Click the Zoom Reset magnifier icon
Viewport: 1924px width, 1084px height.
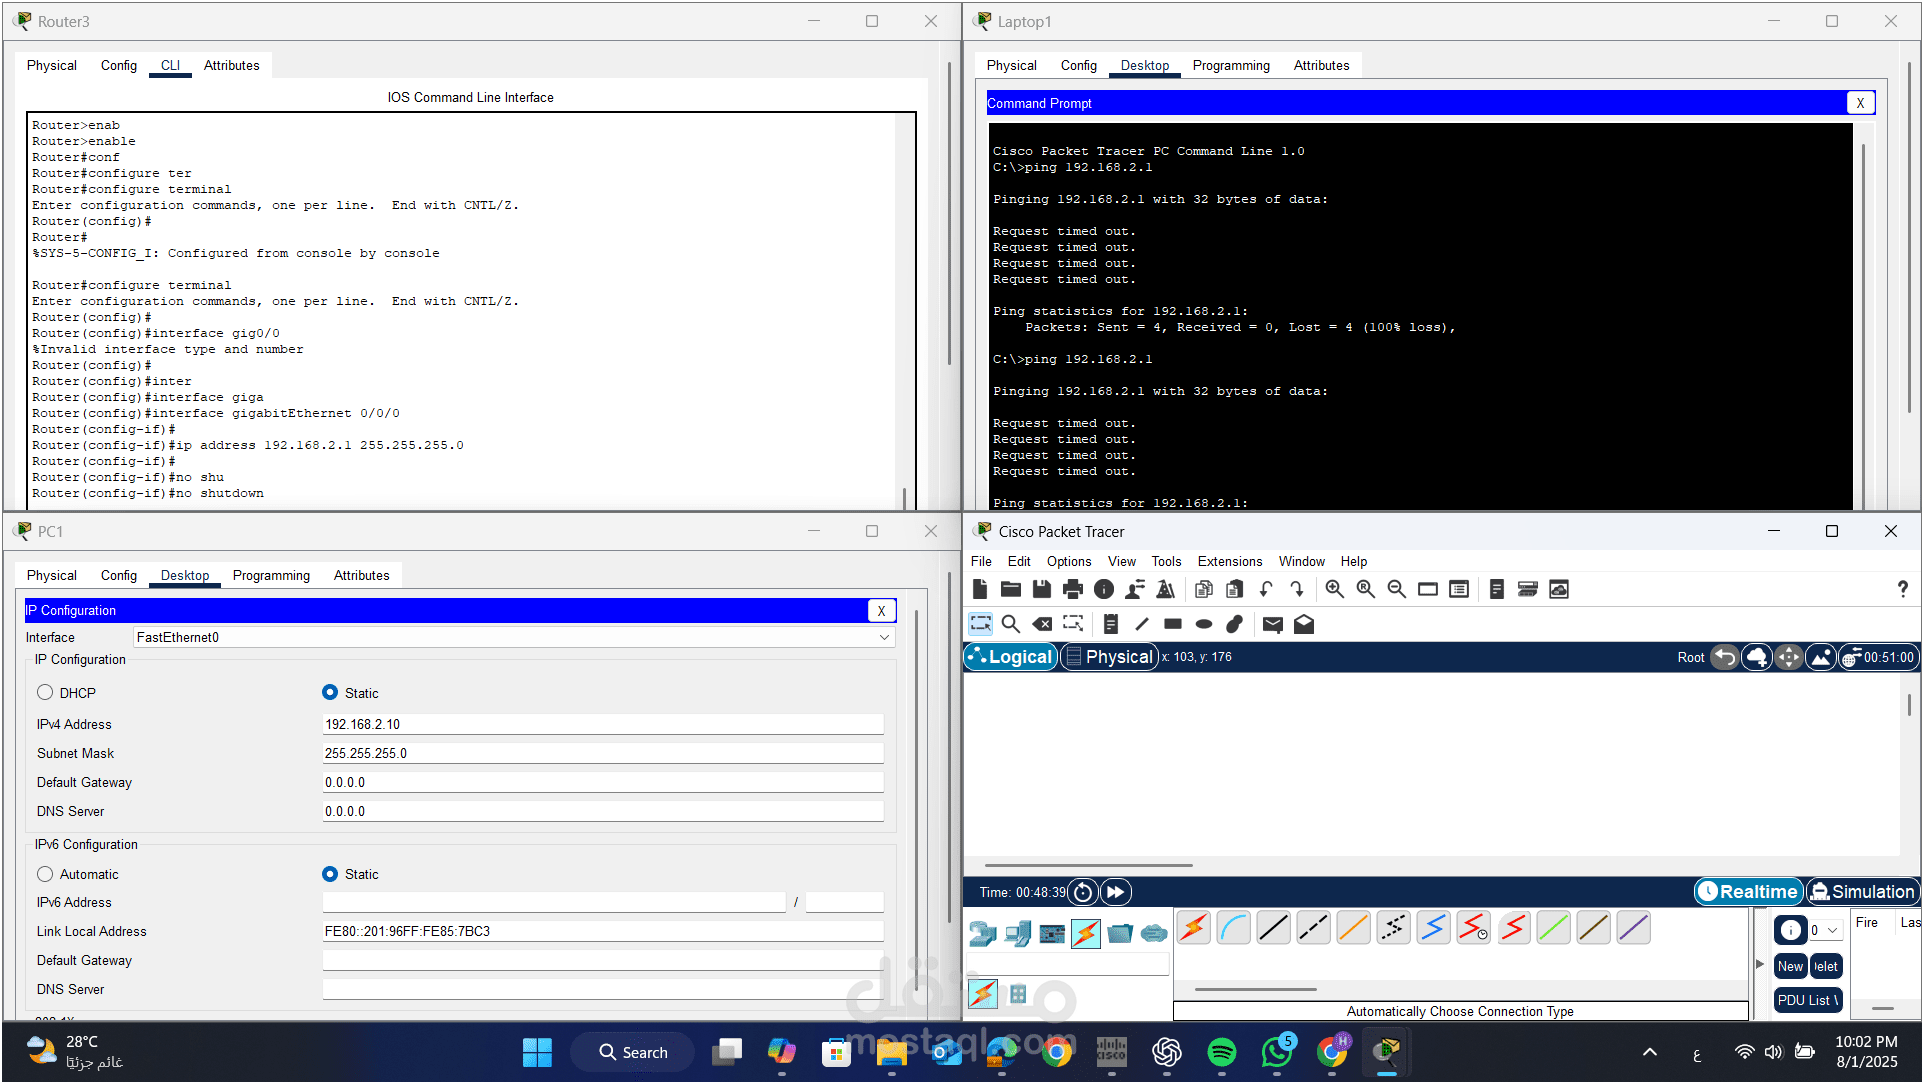(1366, 589)
